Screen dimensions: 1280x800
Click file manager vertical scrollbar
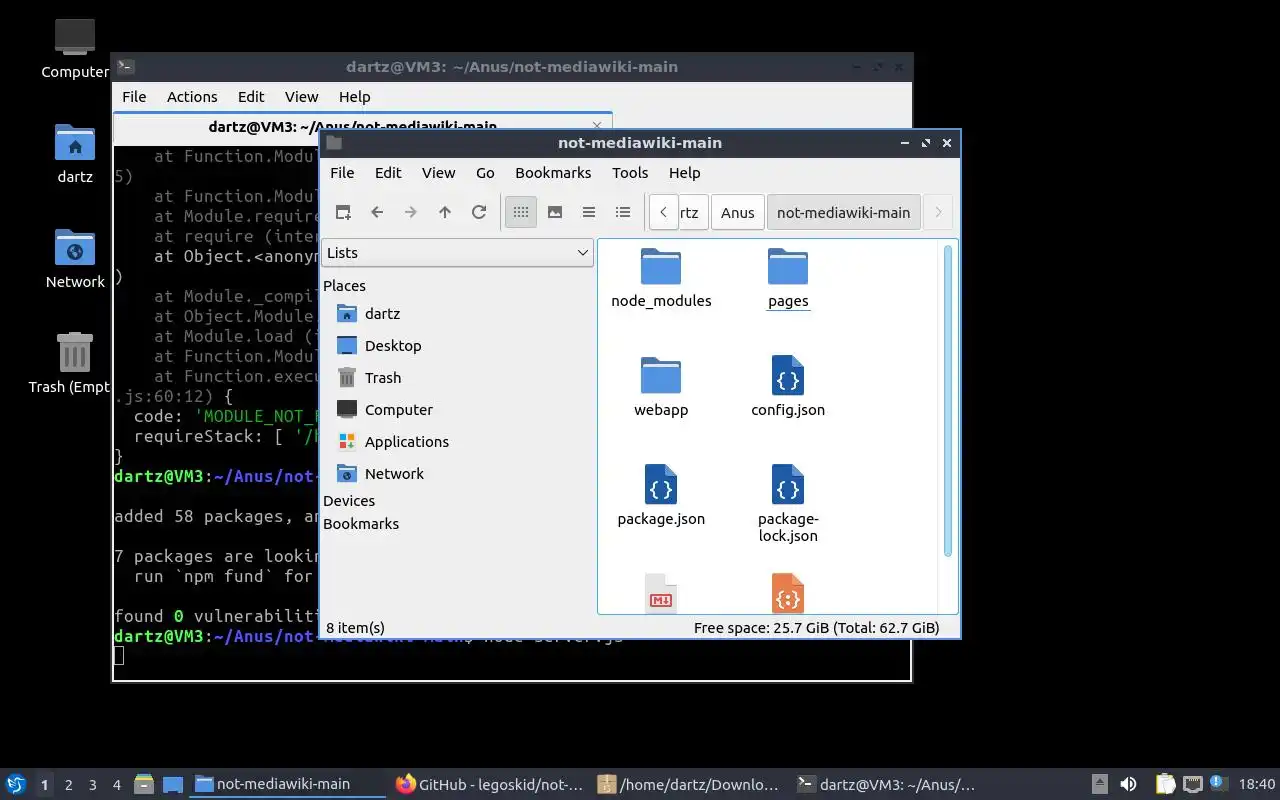pos(948,400)
